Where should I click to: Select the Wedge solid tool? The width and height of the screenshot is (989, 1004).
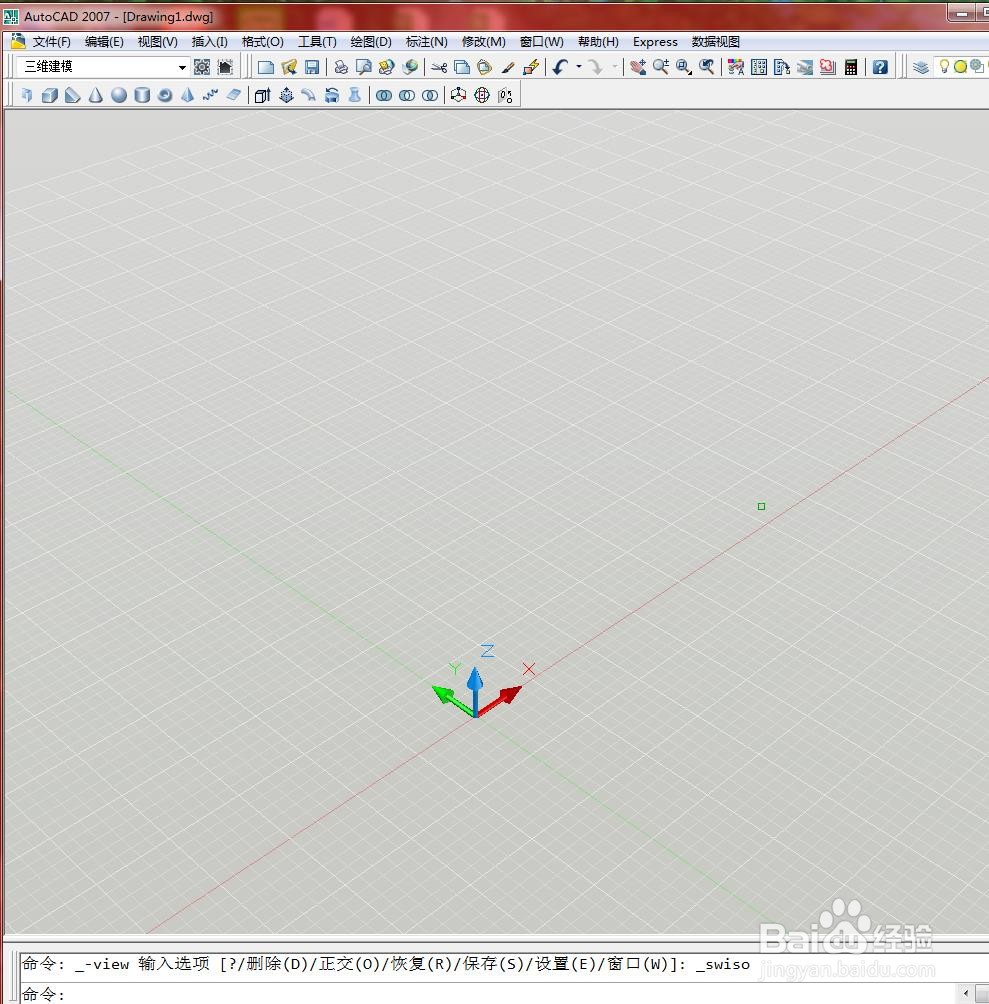(x=72, y=95)
